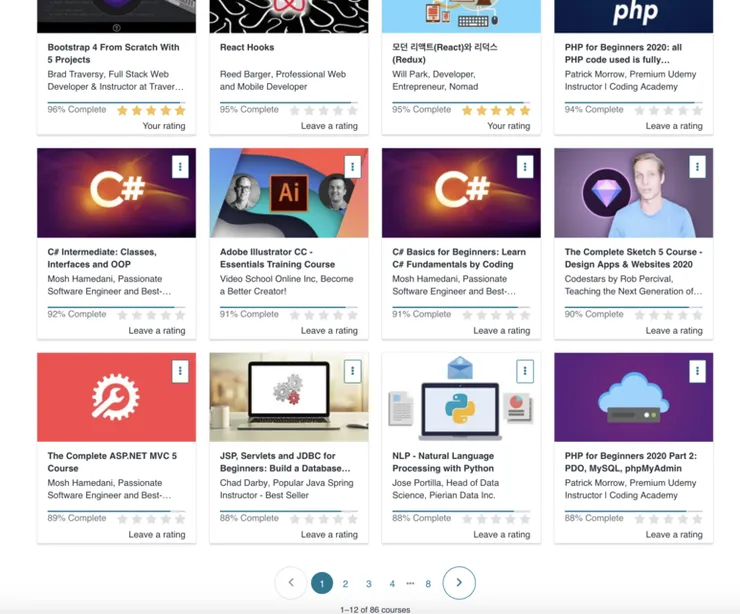
Task: Open C# Basics for Beginners thumbnail
Action: pyautogui.click(x=461, y=193)
